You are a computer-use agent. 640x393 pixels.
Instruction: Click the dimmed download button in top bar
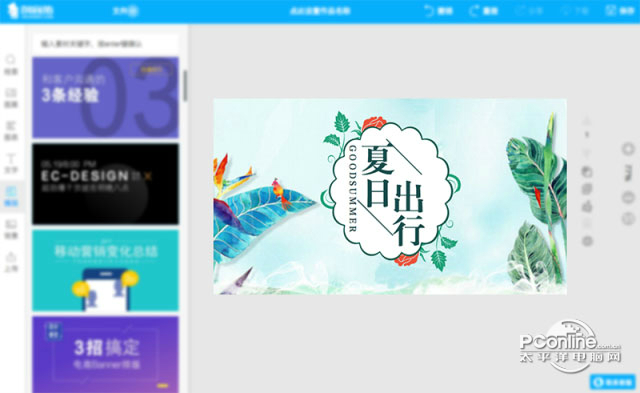coord(574,11)
